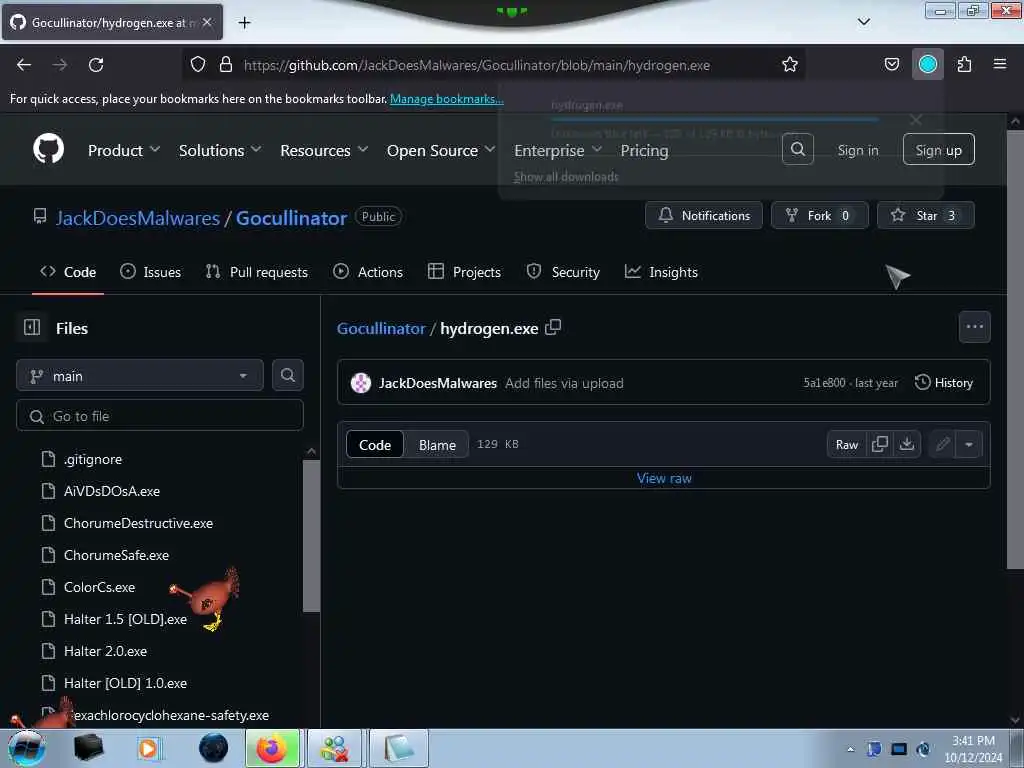Switch to the Pull requests tab
Viewport: 1024px width, 768px height.
tap(257, 272)
